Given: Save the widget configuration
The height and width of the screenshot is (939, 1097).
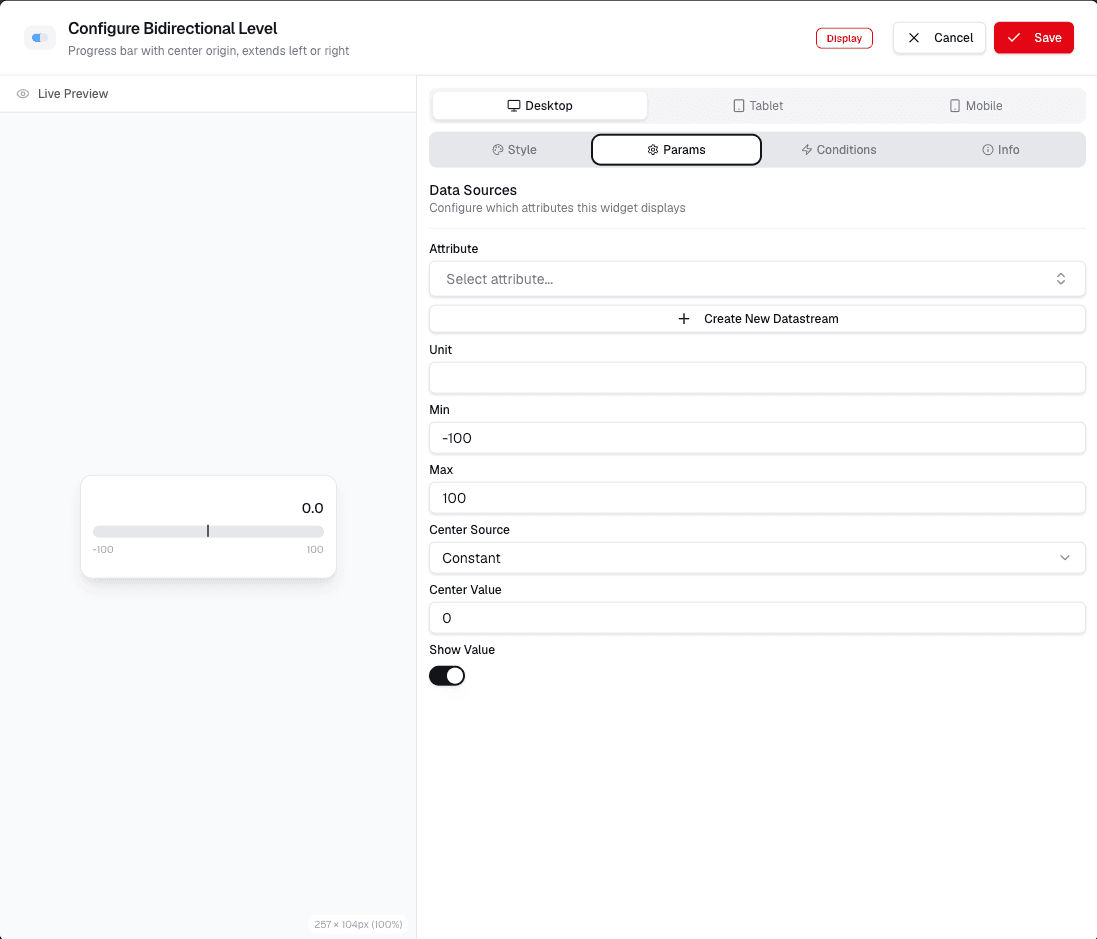Looking at the screenshot, I should [x=1033, y=38].
